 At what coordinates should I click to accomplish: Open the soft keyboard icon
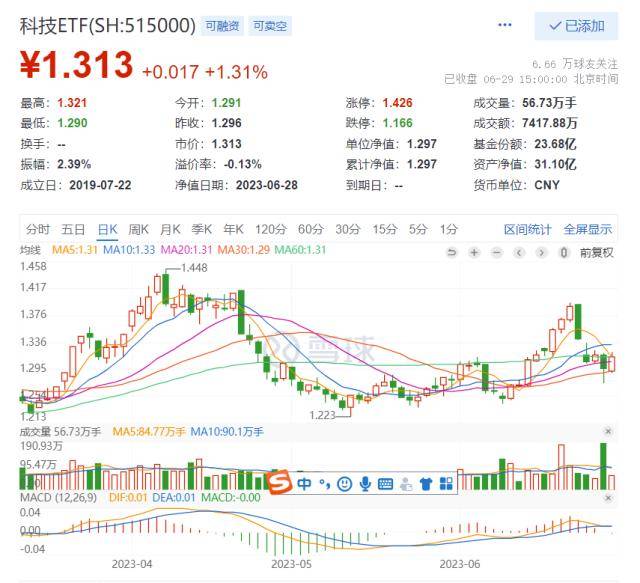(x=385, y=484)
